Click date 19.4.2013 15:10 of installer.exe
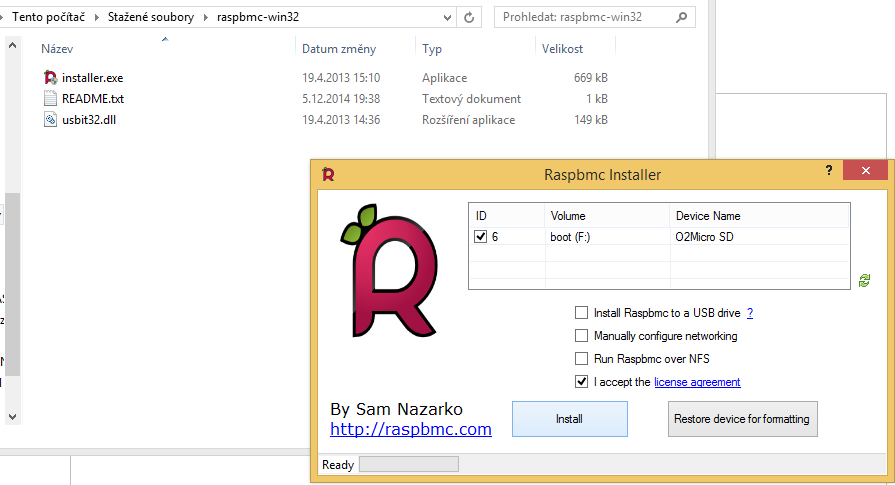The width and height of the screenshot is (895, 485). tap(341, 78)
